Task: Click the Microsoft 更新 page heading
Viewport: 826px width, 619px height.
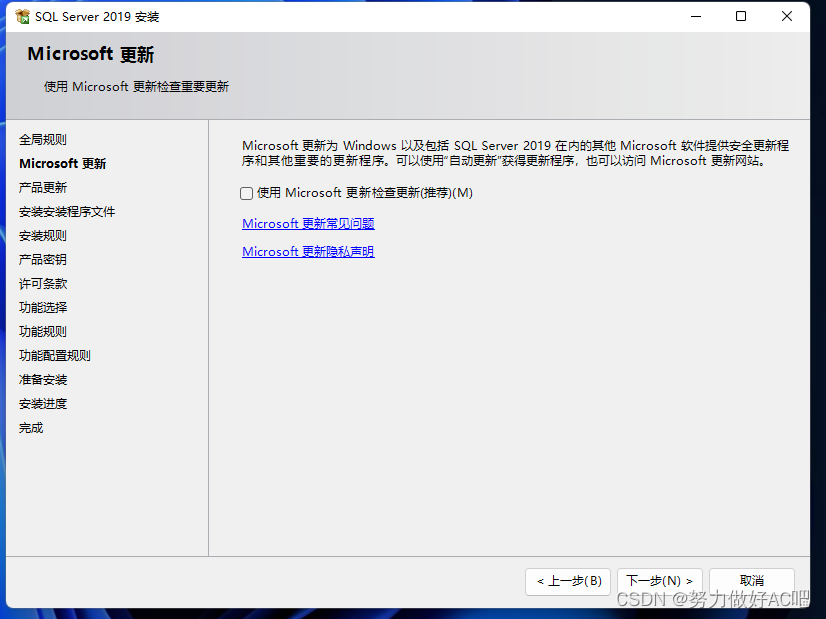Action: (x=91, y=54)
